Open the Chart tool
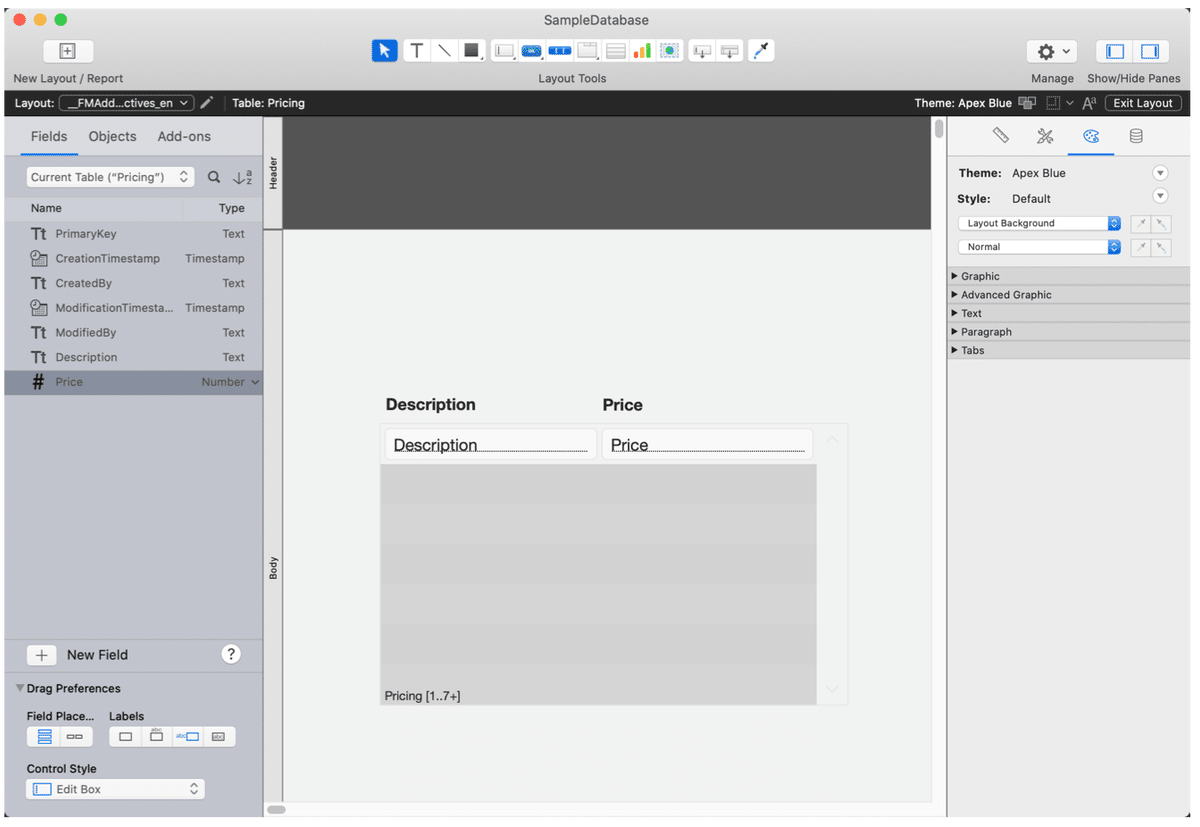Viewport: 1200px width, 827px height. pyautogui.click(x=641, y=50)
